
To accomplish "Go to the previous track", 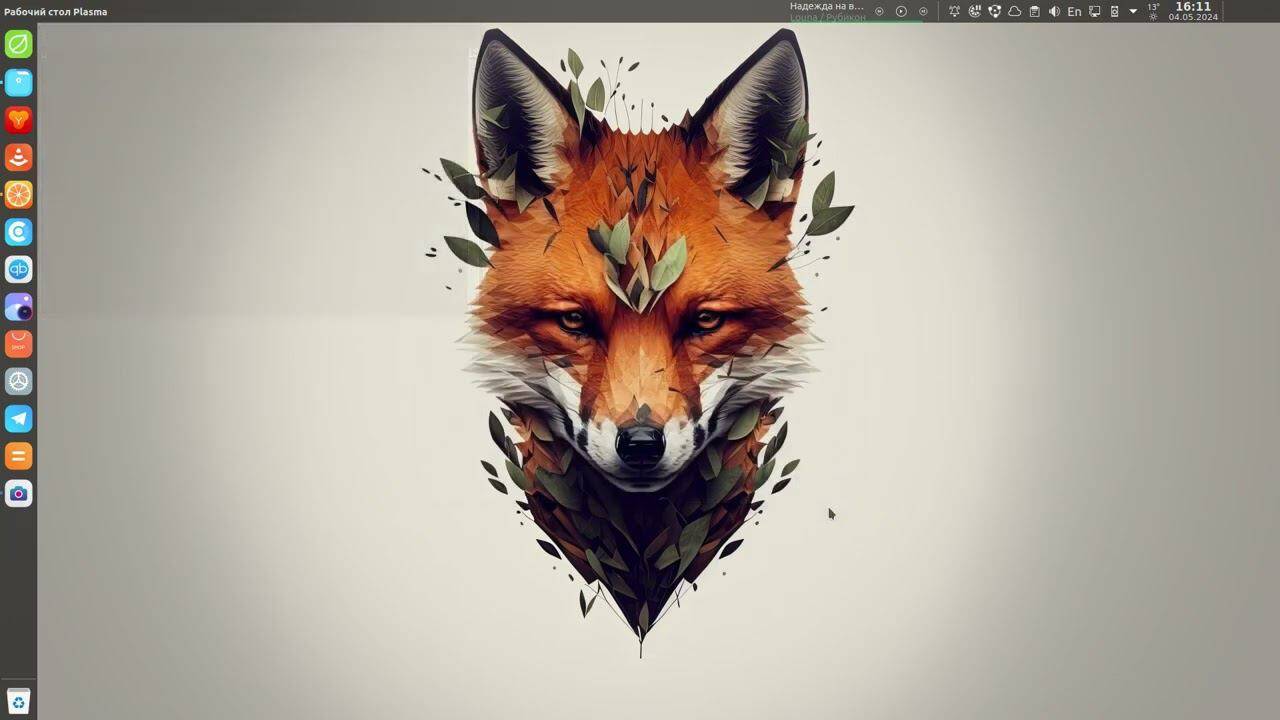I will (879, 12).
